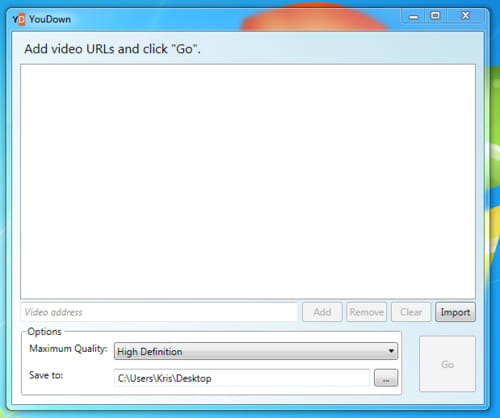Open the browse folder button with ellipsis
The width and height of the screenshot is (500, 418).
386,378
